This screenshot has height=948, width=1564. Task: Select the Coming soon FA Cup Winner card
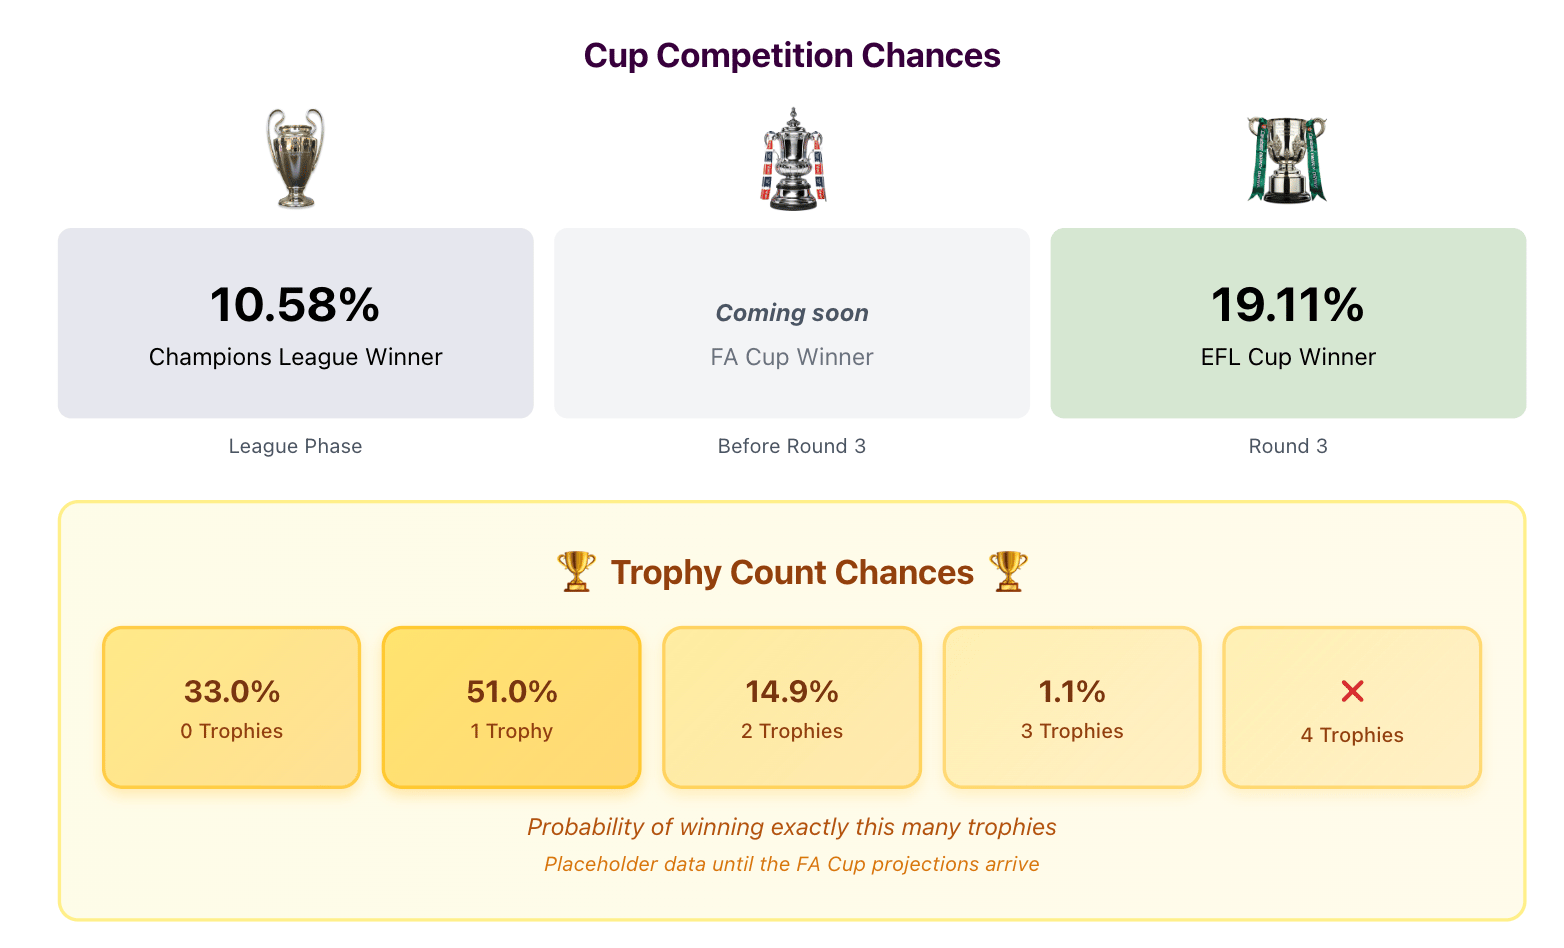[792, 323]
